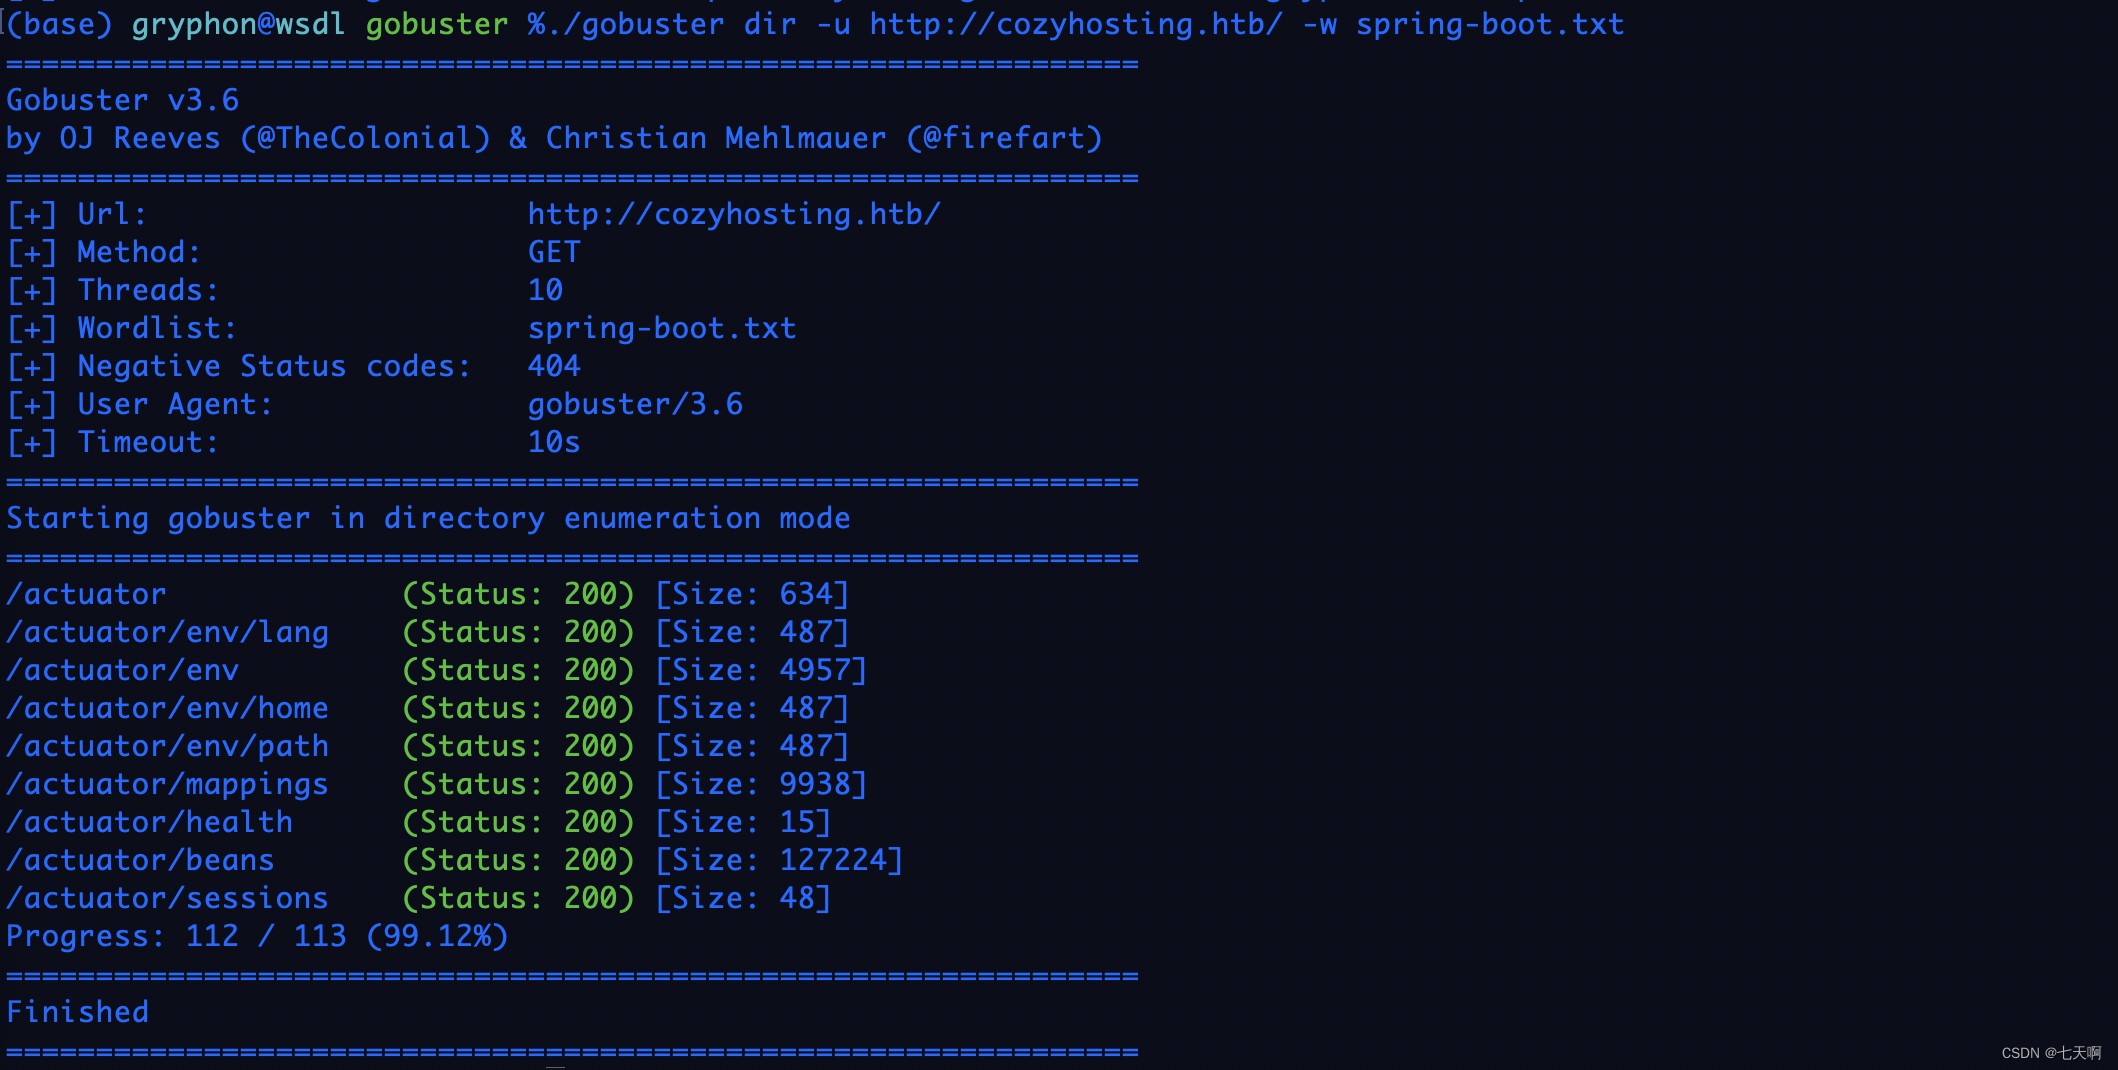Click the Status 200 for /actuator/beans
2118x1070 pixels.
518,860
